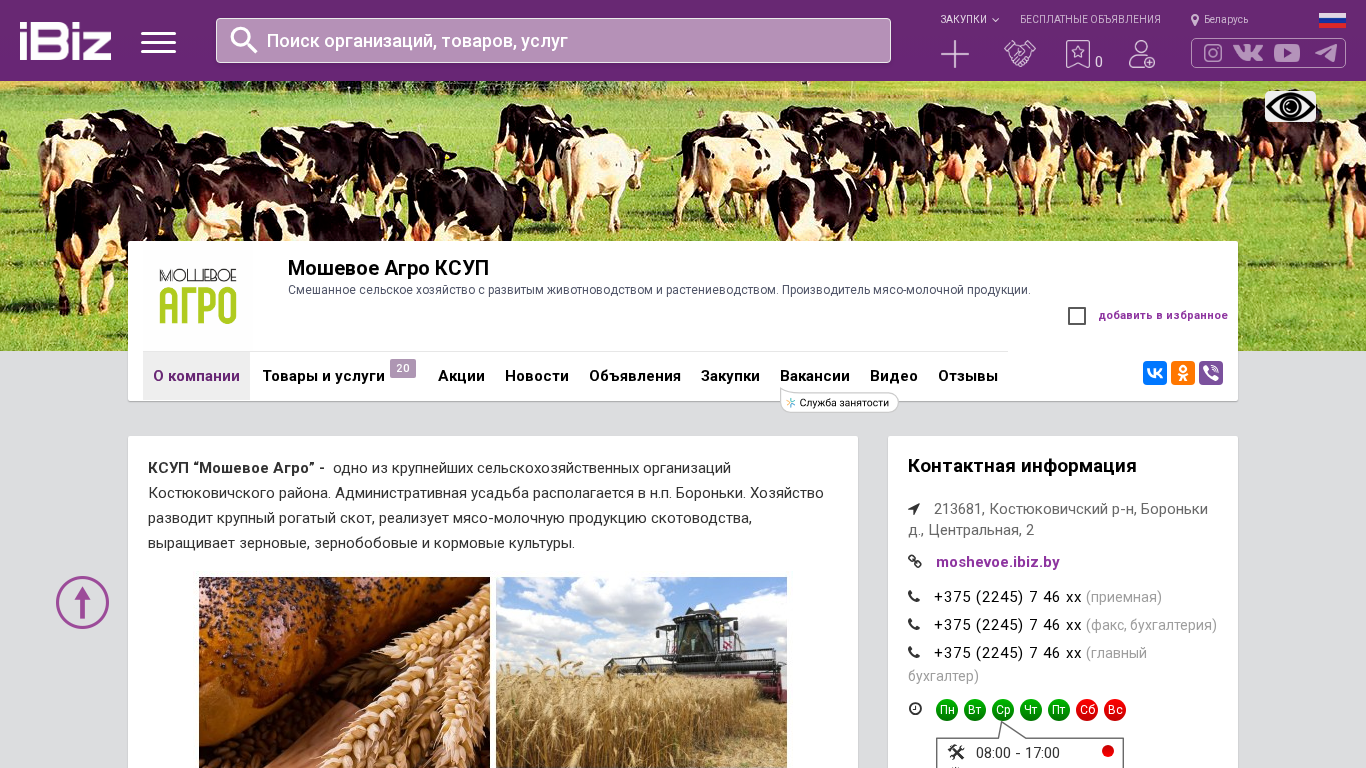The width and height of the screenshot is (1366, 768).
Task: Open the Отзывы tab
Action: (x=968, y=376)
